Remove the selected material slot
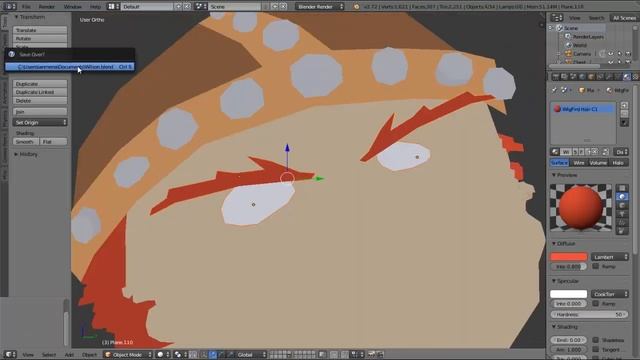The width and height of the screenshot is (640, 360). click(624, 114)
